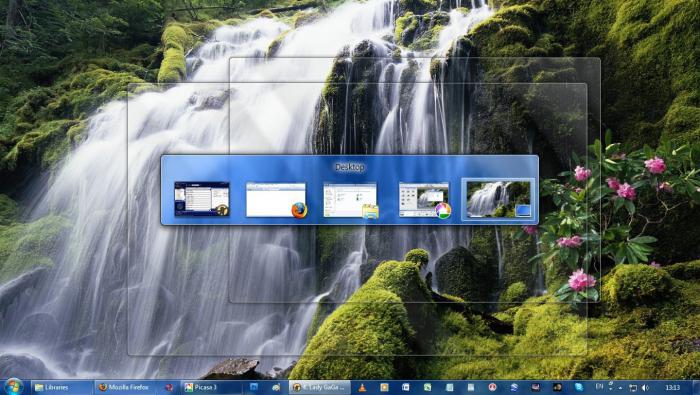Open the volume speaker tray icon
Image resolution: width=700 pixels, height=395 pixels.
pos(645,388)
